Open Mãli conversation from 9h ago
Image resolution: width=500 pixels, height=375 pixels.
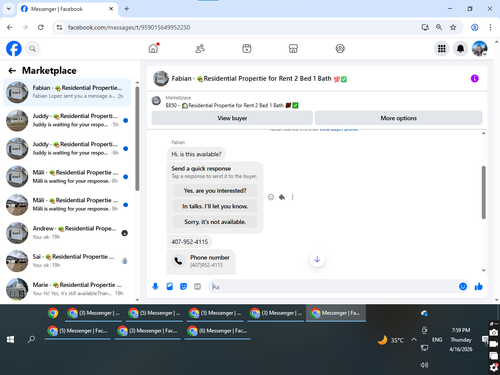coord(67,205)
